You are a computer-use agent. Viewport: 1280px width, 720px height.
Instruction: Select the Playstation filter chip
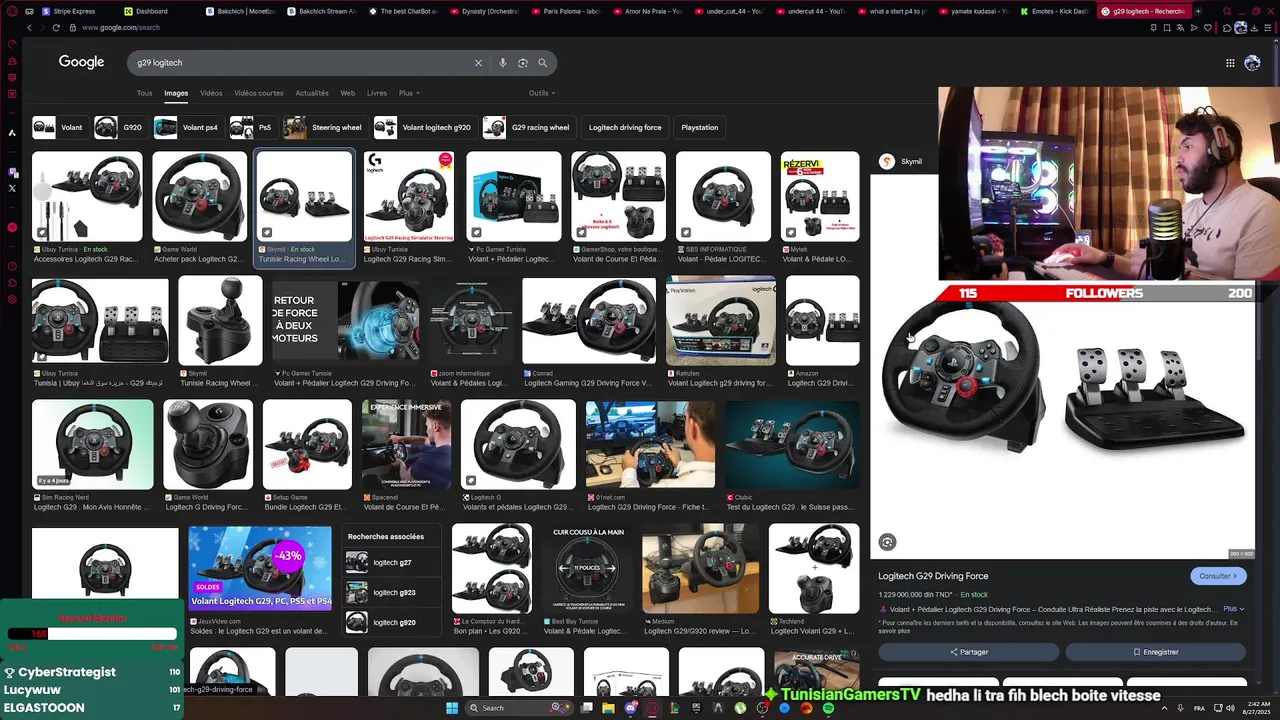(x=699, y=127)
